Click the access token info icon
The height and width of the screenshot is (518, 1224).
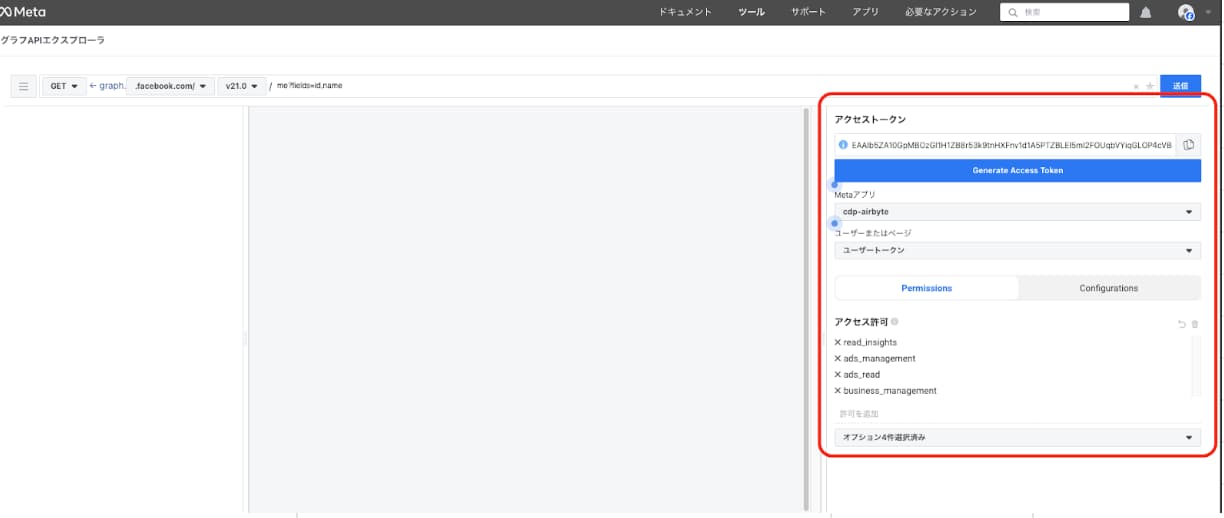pyautogui.click(x=843, y=145)
